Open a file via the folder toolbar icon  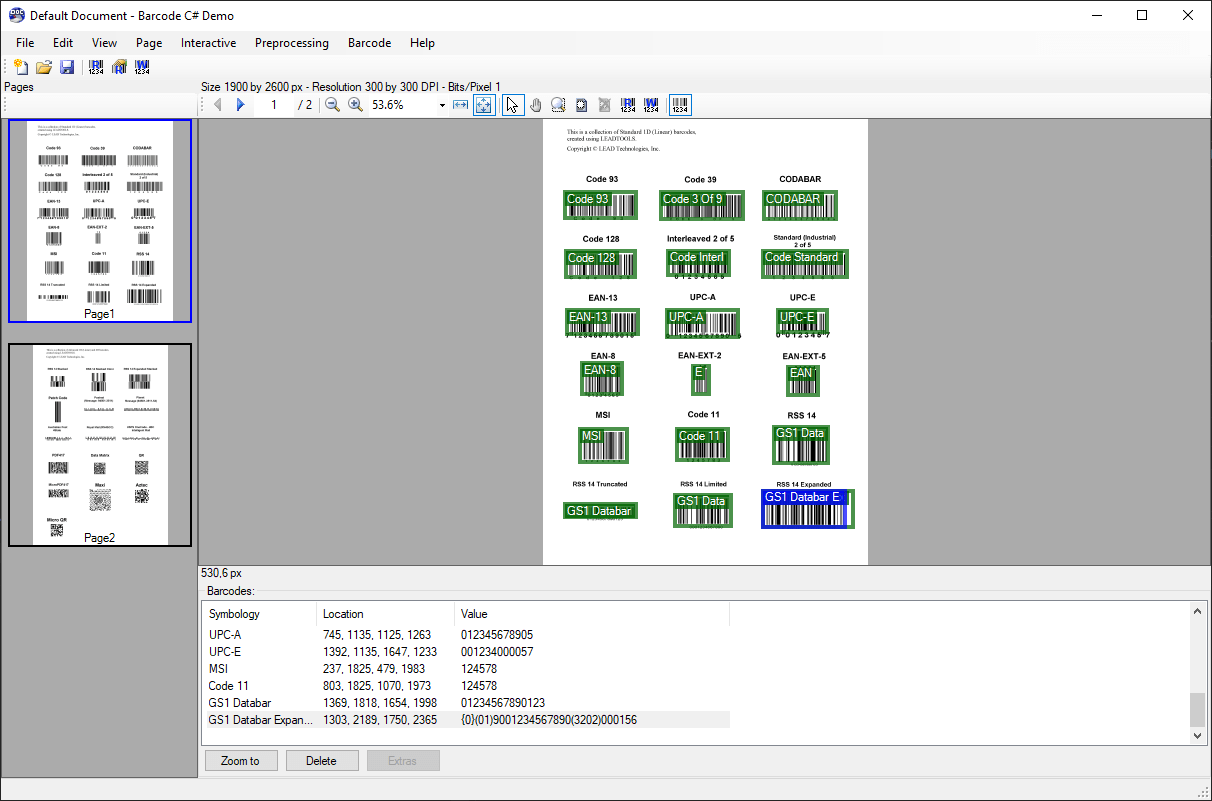pyautogui.click(x=44, y=66)
